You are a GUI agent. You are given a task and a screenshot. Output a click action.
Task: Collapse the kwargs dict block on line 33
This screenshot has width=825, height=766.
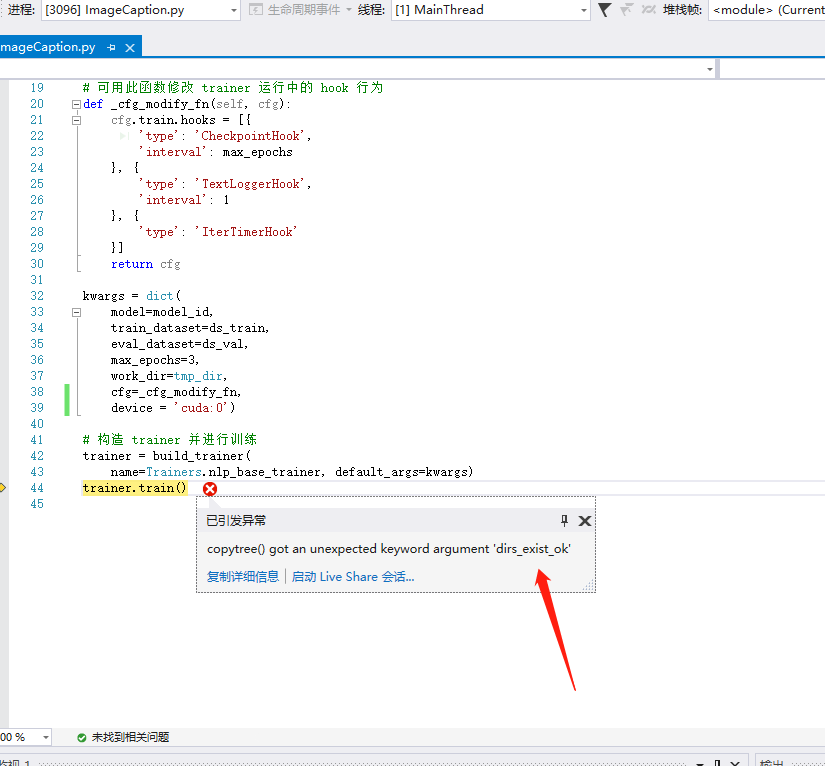click(x=76, y=312)
